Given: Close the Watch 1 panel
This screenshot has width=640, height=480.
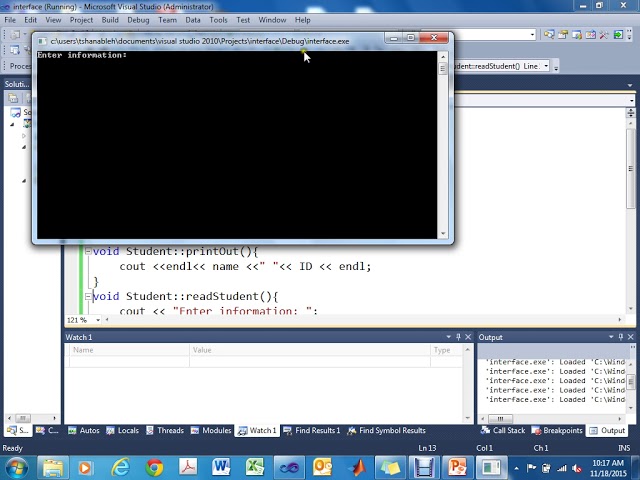Looking at the screenshot, I should [468, 337].
